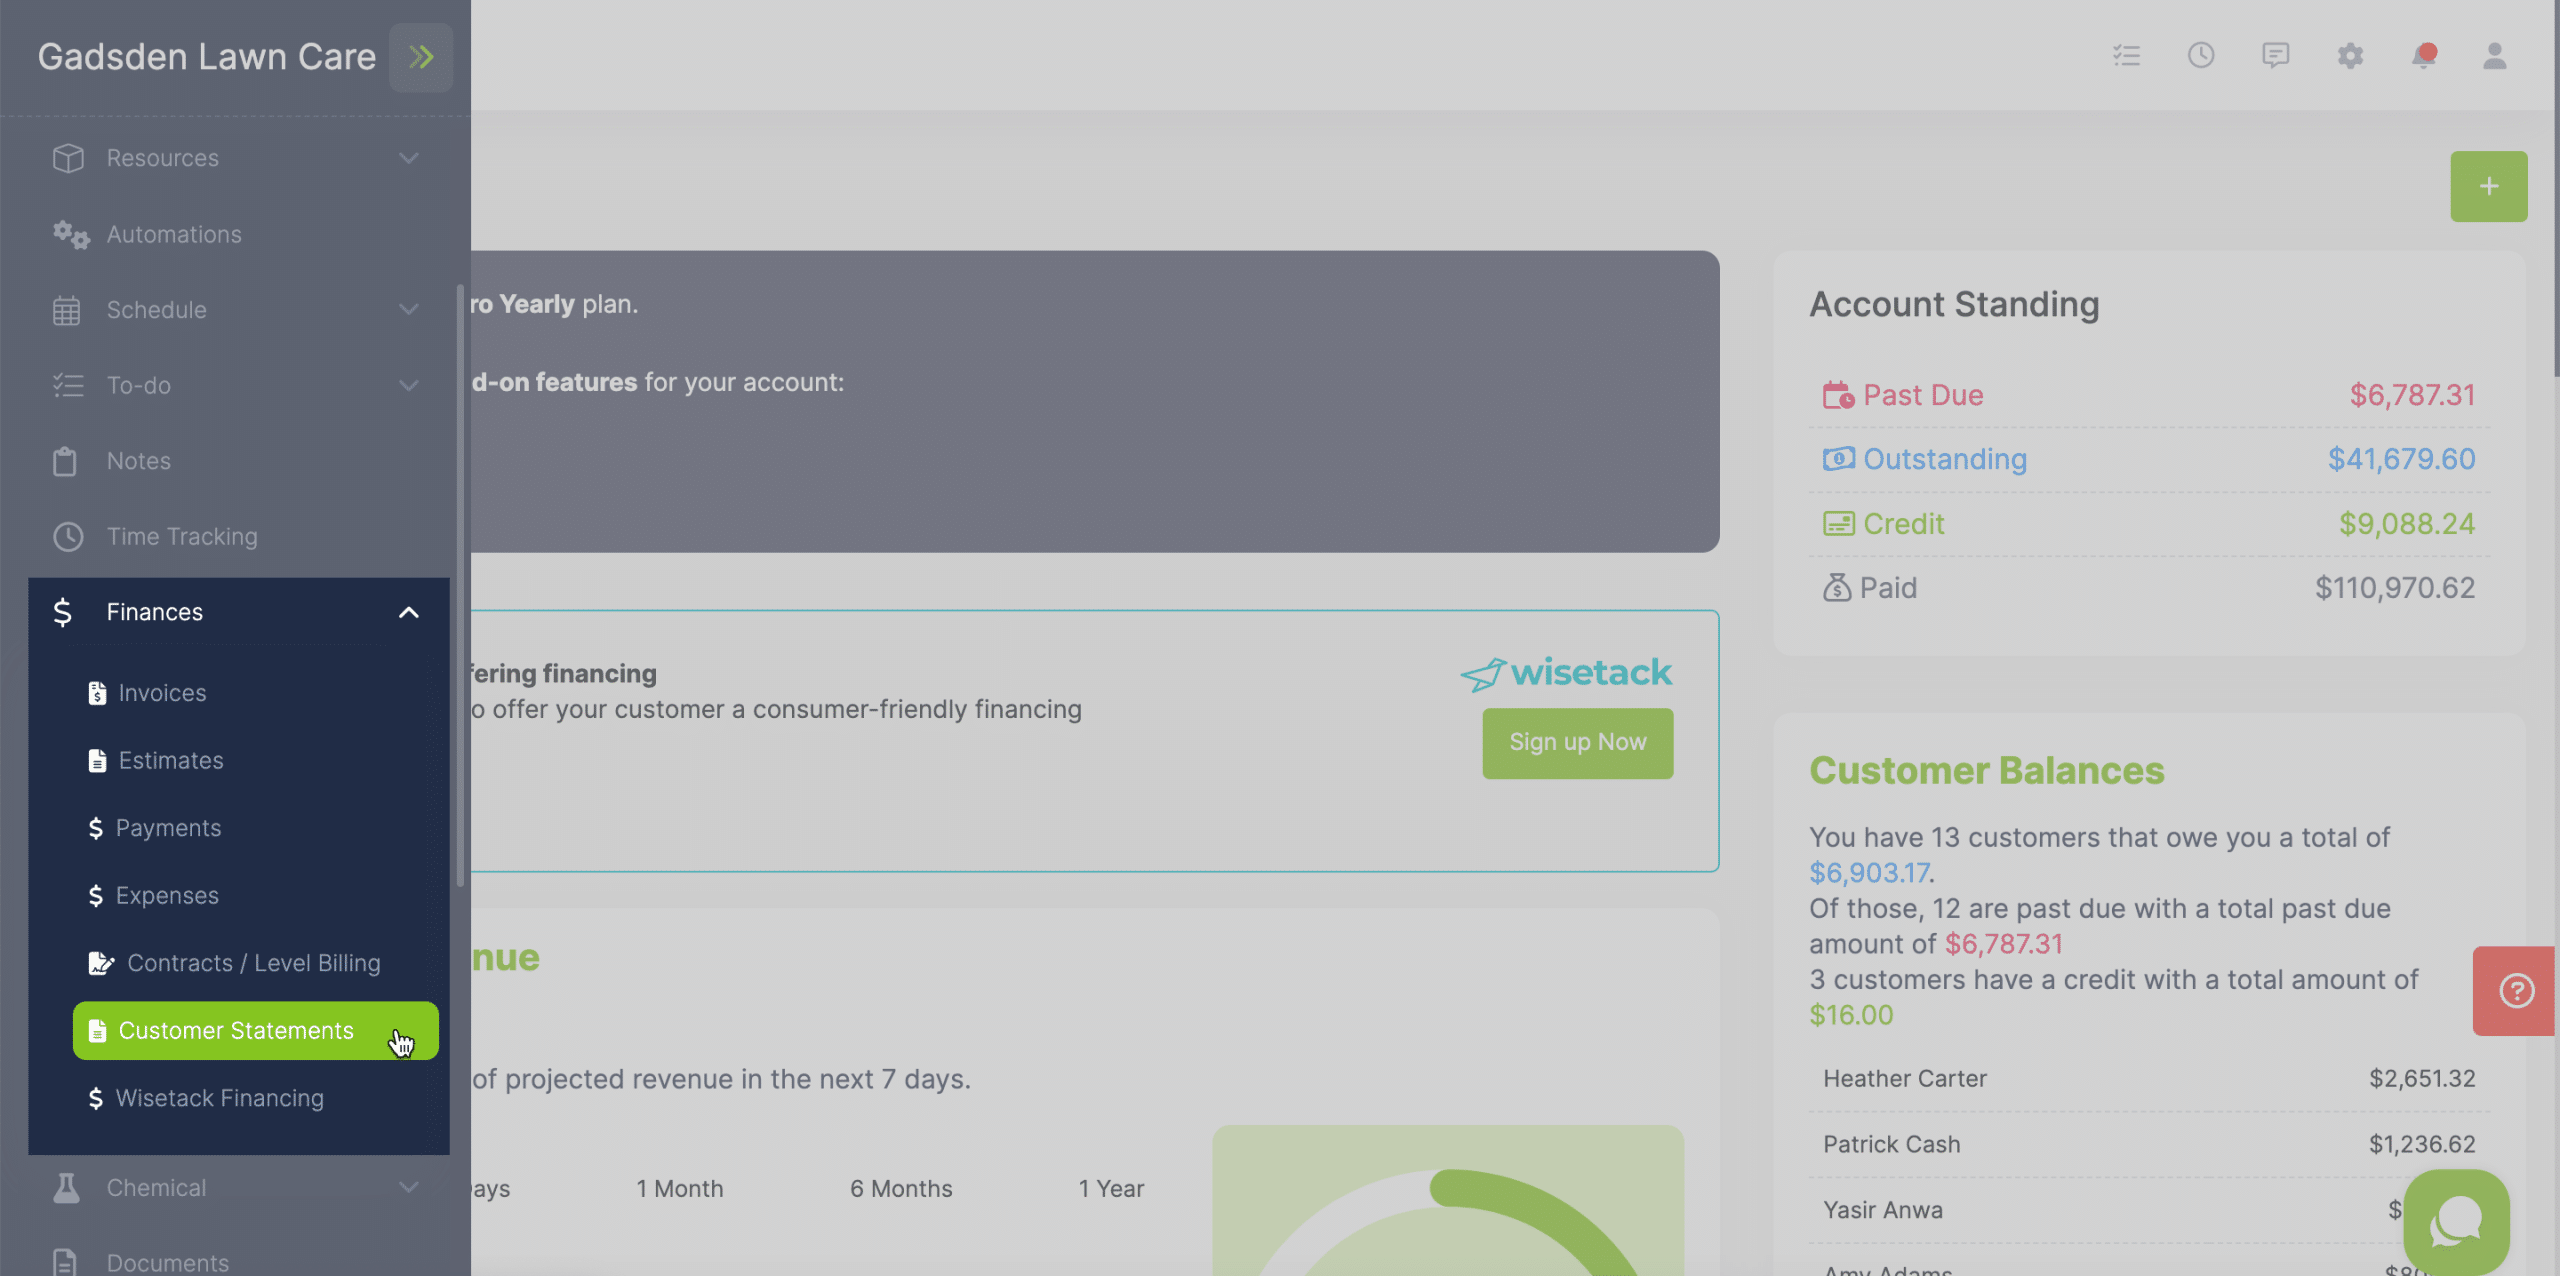
Task: Click the Resources box icon
Action: (x=68, y=158)
